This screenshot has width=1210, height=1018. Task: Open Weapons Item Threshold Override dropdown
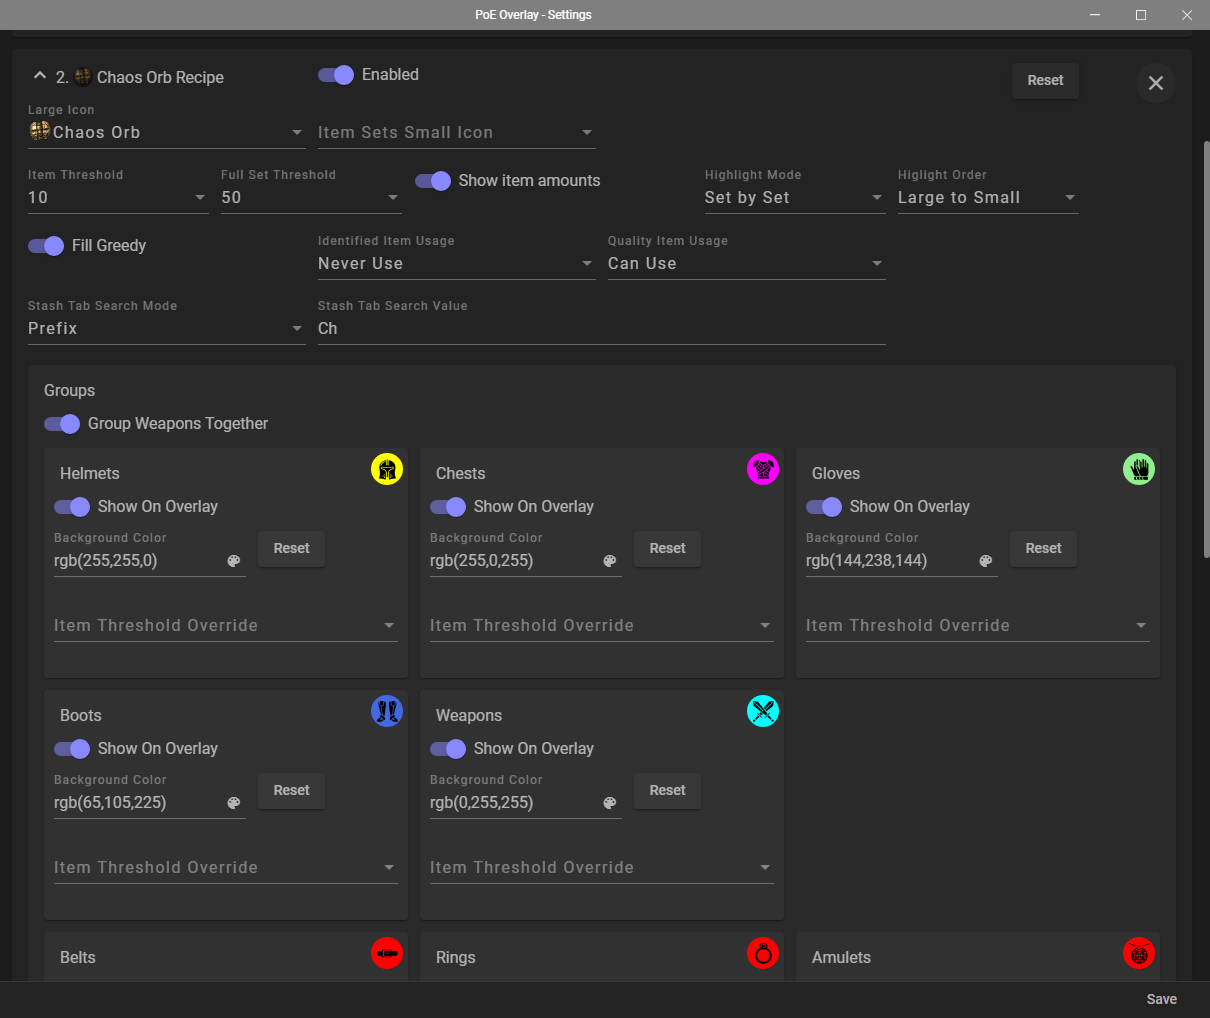pos(602,867)
